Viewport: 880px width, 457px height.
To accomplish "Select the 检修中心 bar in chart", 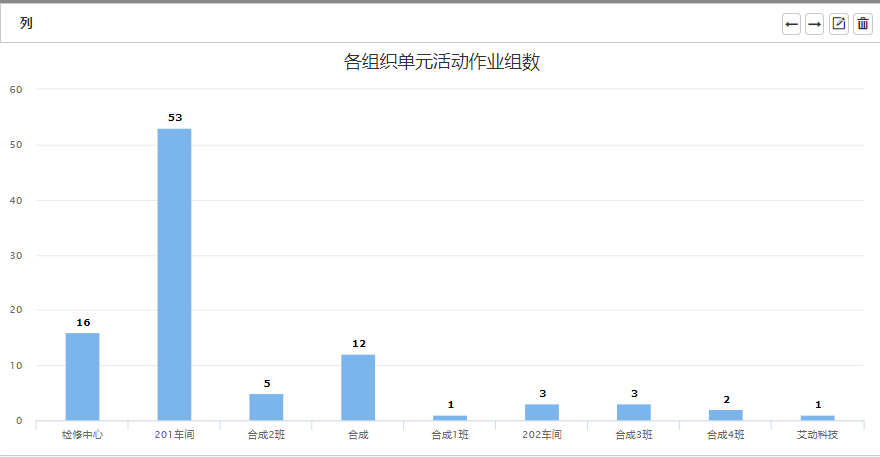I will pyautogui.click(x=82, y=376).
